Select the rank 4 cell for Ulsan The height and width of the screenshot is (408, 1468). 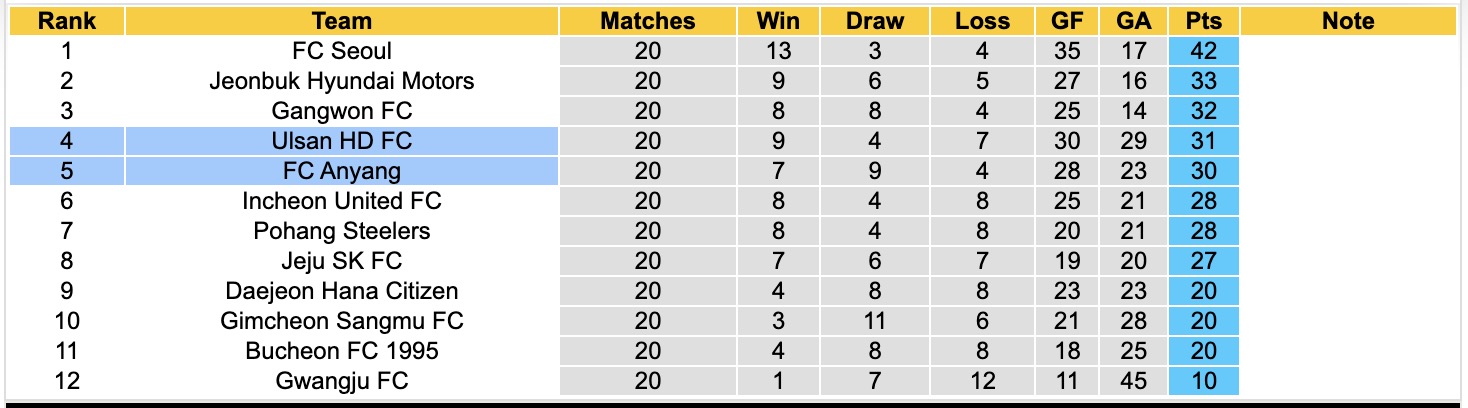point(67,141)
